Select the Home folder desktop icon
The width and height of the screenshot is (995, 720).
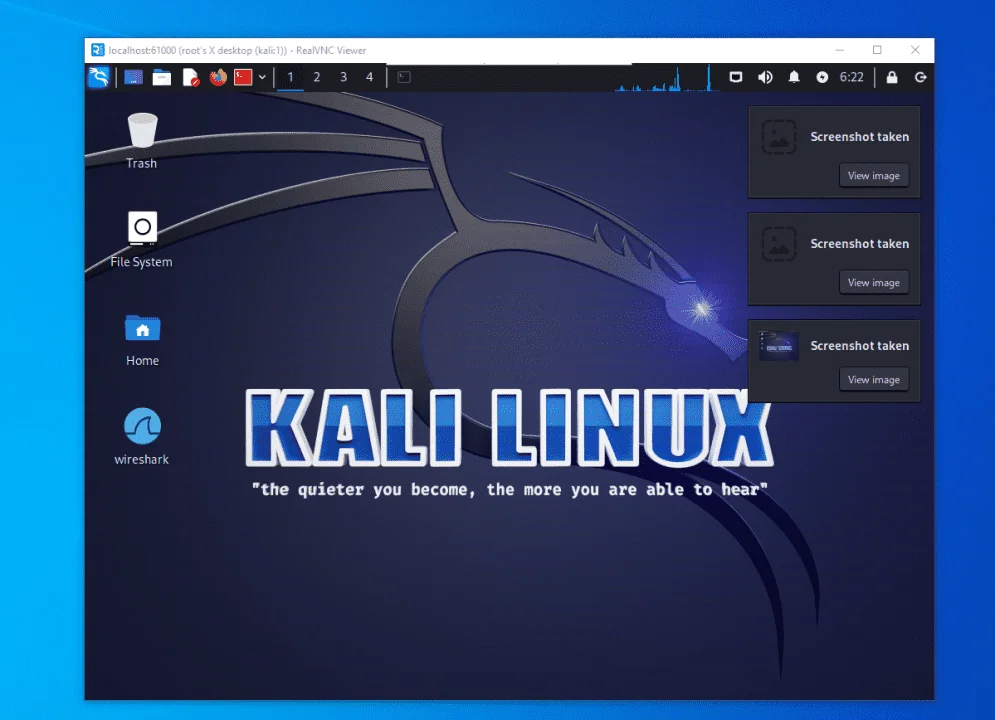(x=142, y=340)
